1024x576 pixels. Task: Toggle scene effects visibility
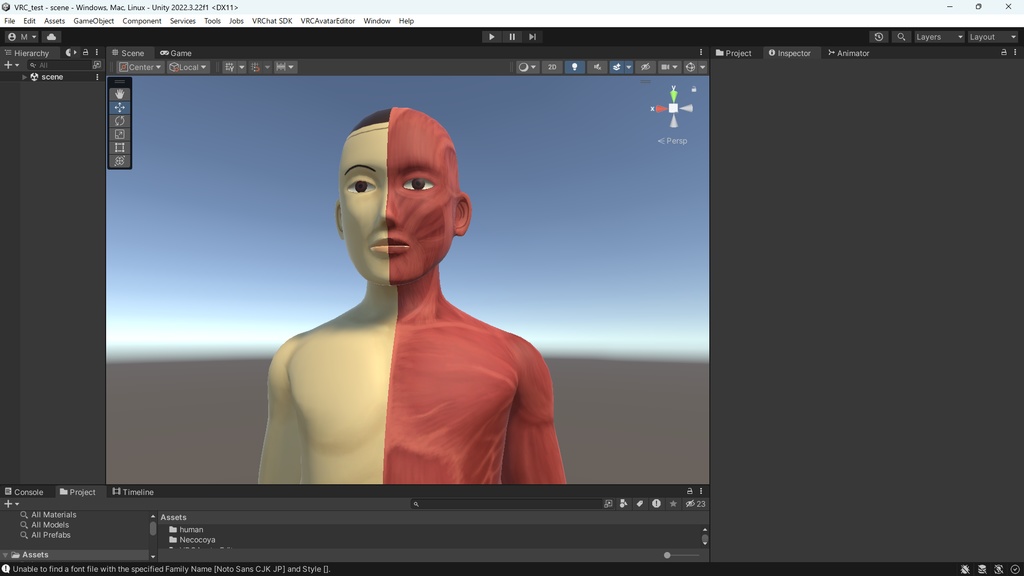point(617,66)
